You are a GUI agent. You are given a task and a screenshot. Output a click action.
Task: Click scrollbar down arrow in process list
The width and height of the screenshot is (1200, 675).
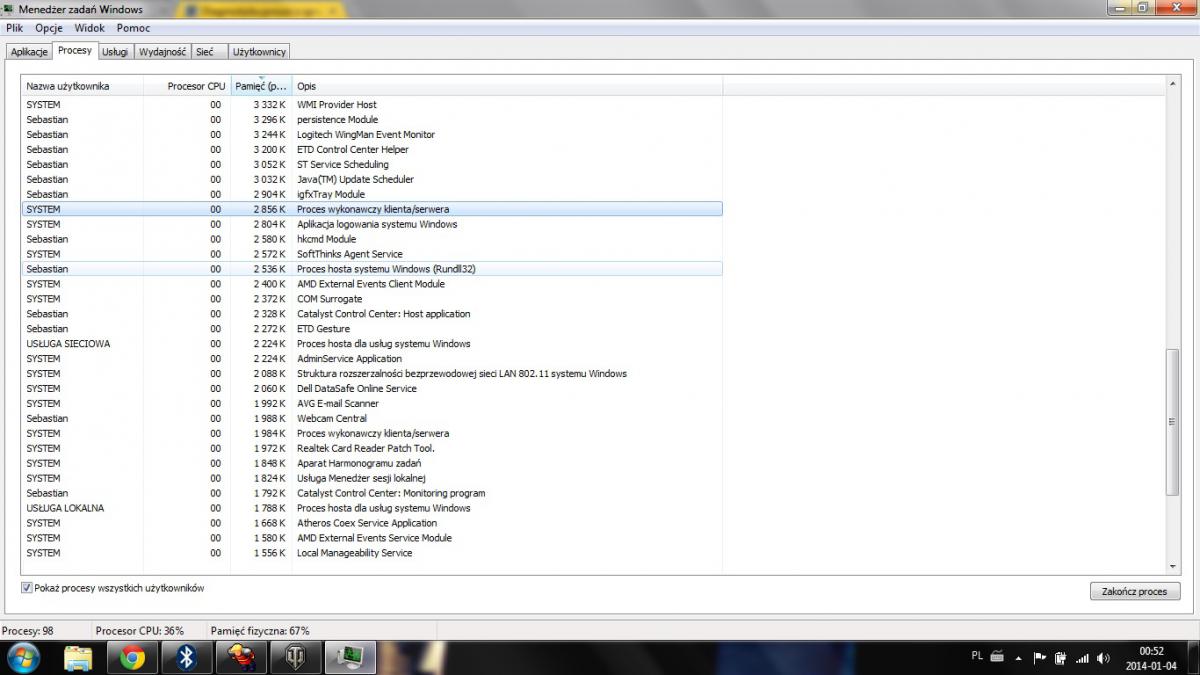point(1172,566)
